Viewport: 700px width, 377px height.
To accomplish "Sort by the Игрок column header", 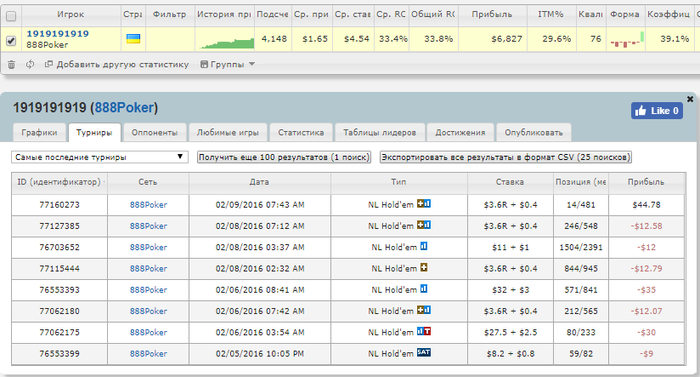I will coord(71,14).
